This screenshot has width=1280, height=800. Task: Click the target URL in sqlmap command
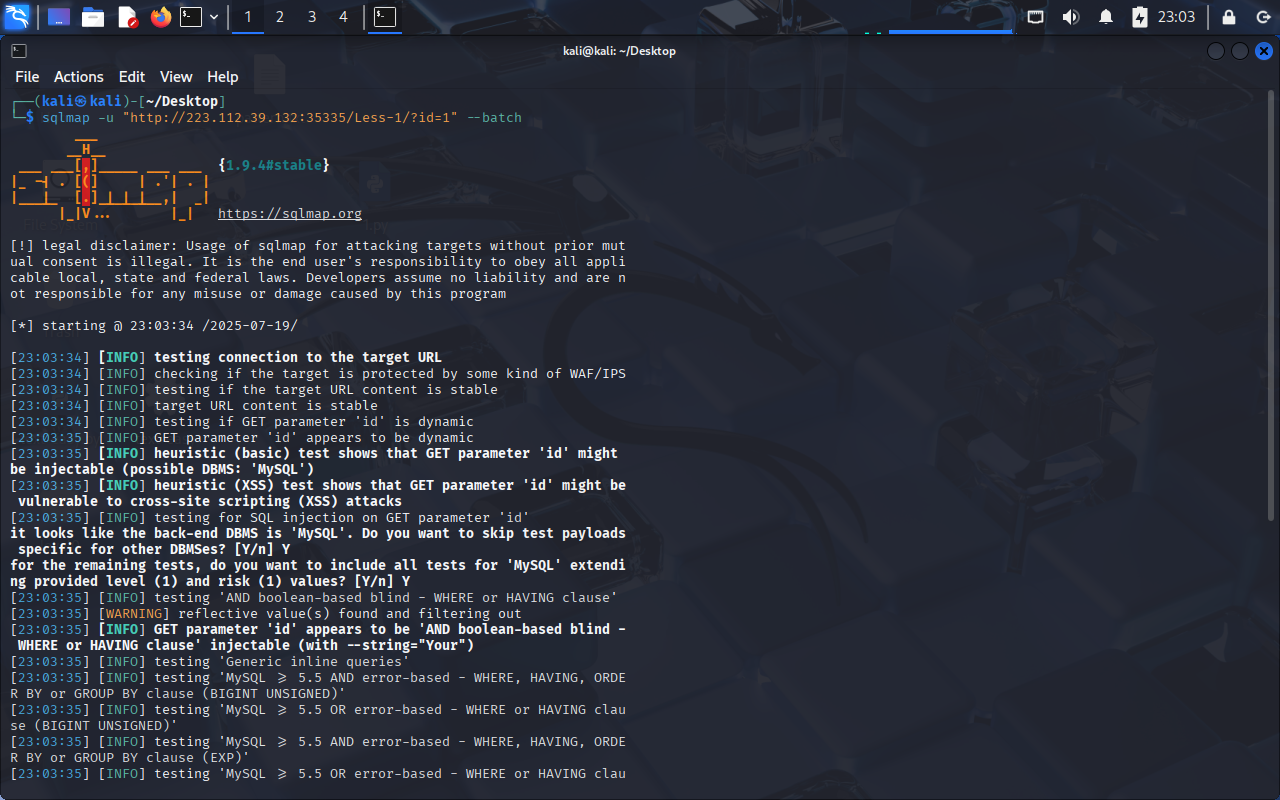pyautogui.click(x=290, y=118)
